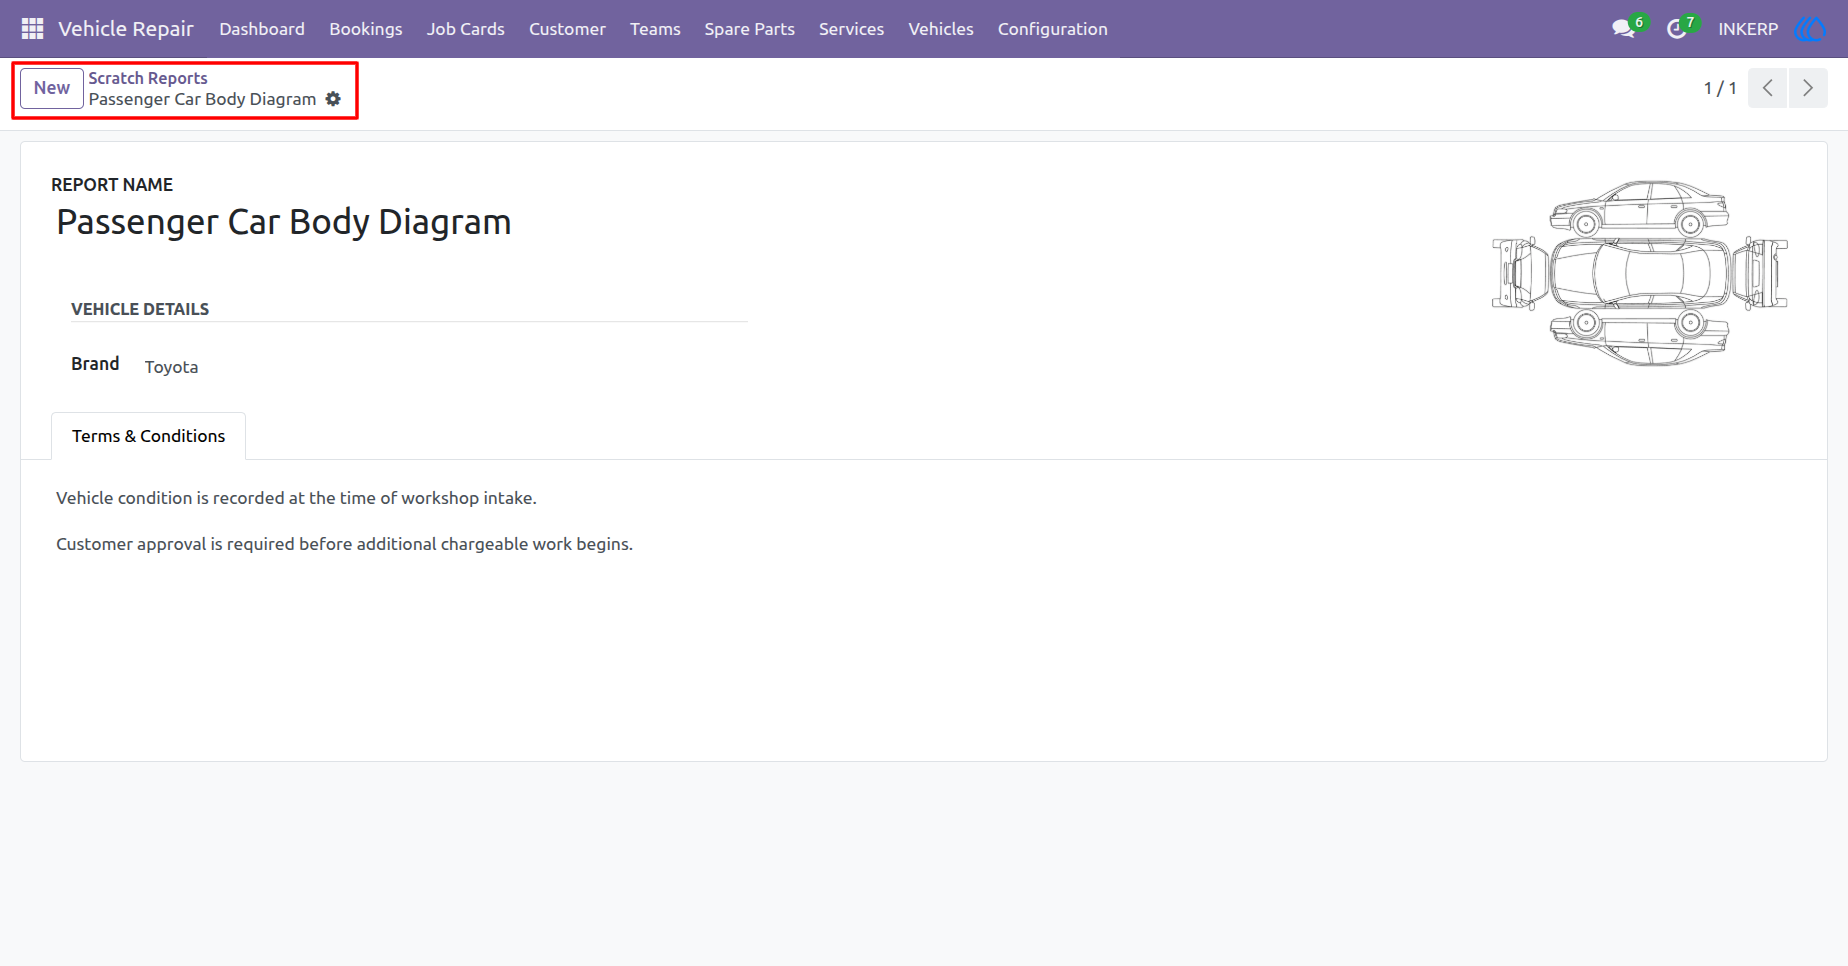Click the INKERP company name
The width and height of the screenshot is (1848, 966).
(x=1748, y=29)
